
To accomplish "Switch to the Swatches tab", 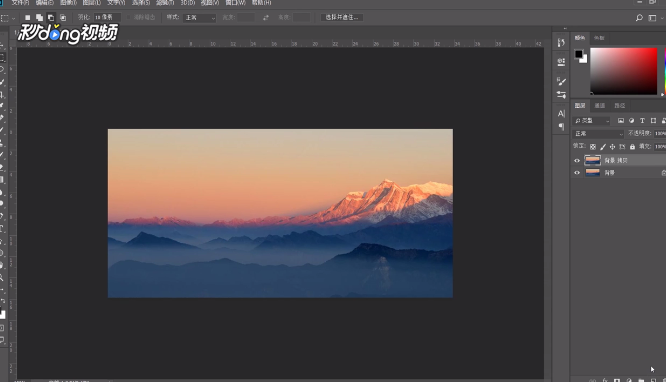I will 599,38.
